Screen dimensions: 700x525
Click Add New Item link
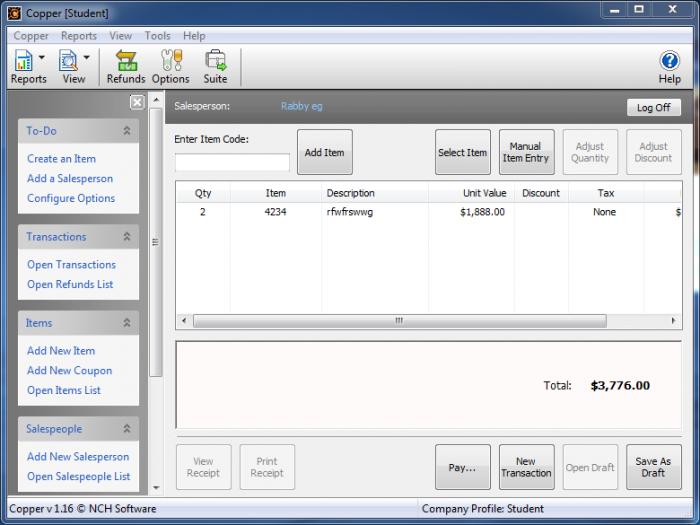(61, 350)
